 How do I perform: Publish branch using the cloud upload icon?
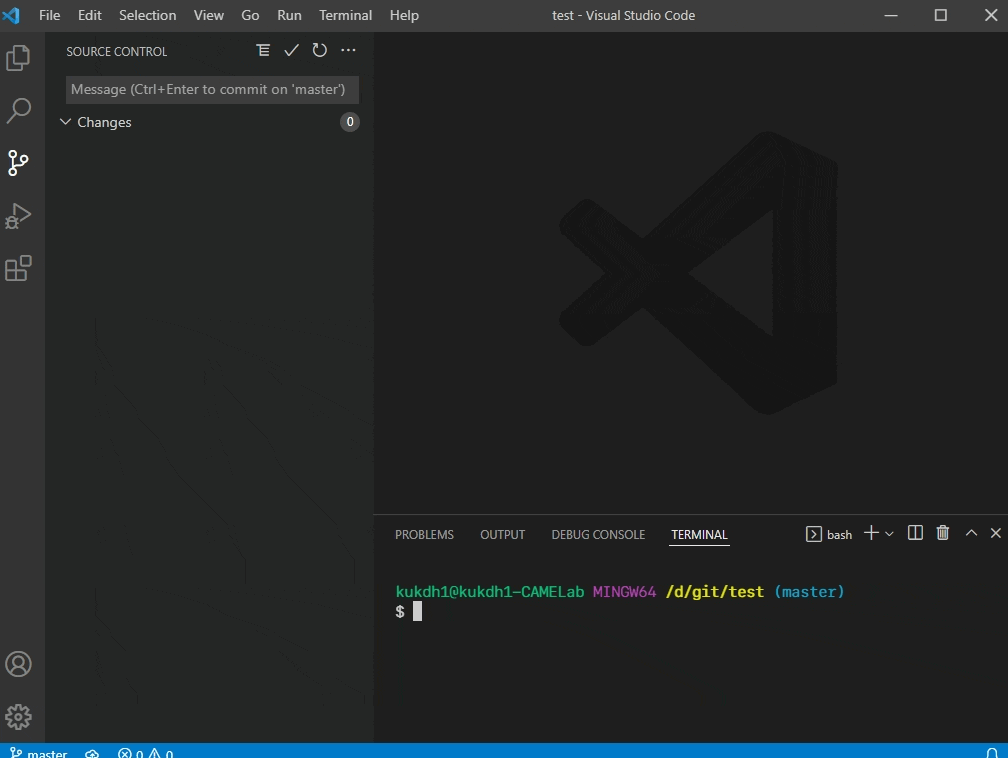pos(92,753)
